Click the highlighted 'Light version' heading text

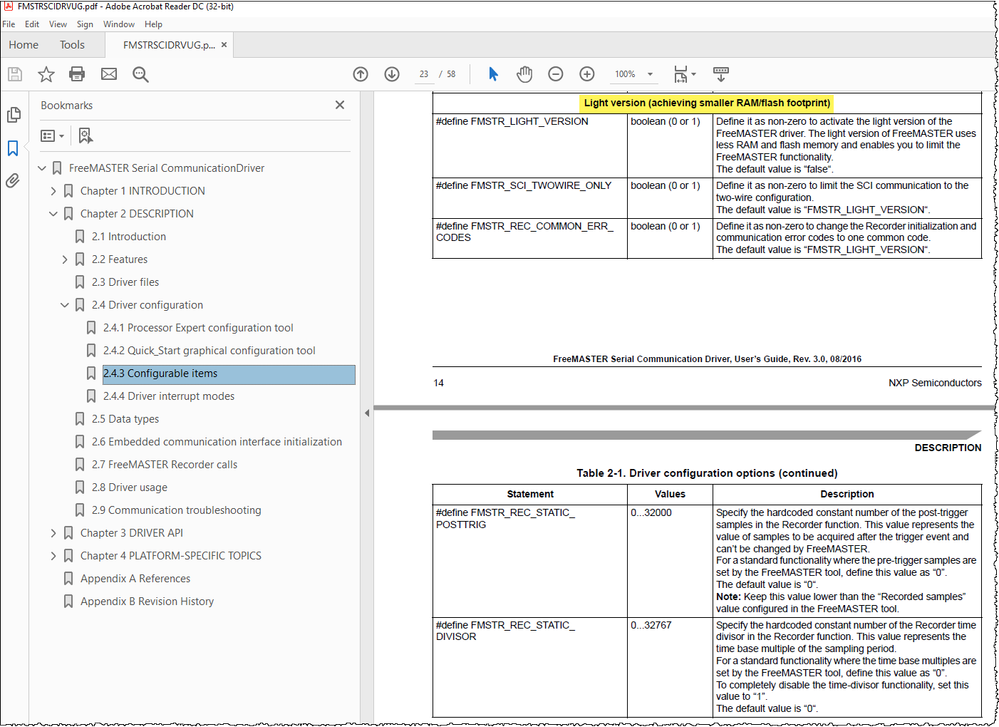click(x=707, y=103)
